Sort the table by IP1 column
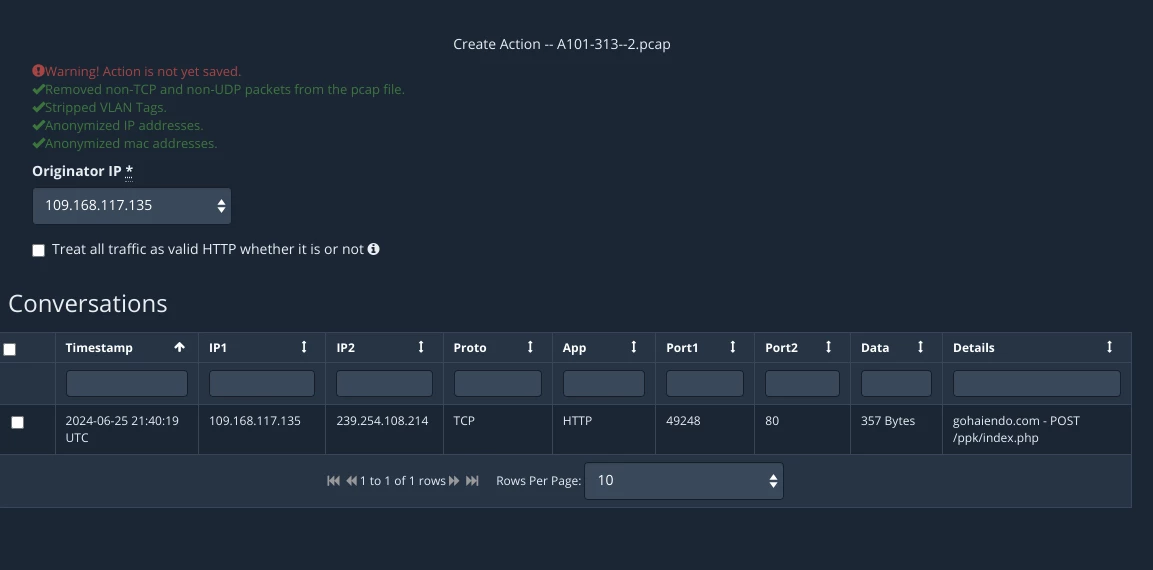 [x=304, y=347]
